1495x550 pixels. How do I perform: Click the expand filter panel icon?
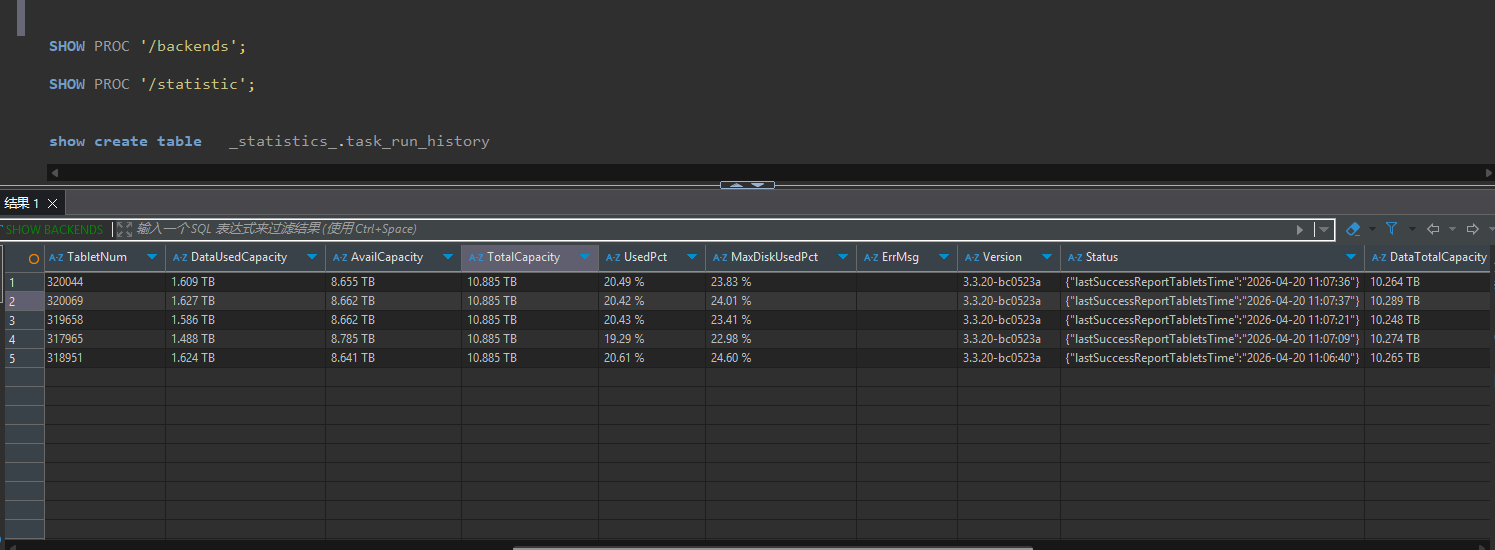pyautogui.click(x=124, y=229)
